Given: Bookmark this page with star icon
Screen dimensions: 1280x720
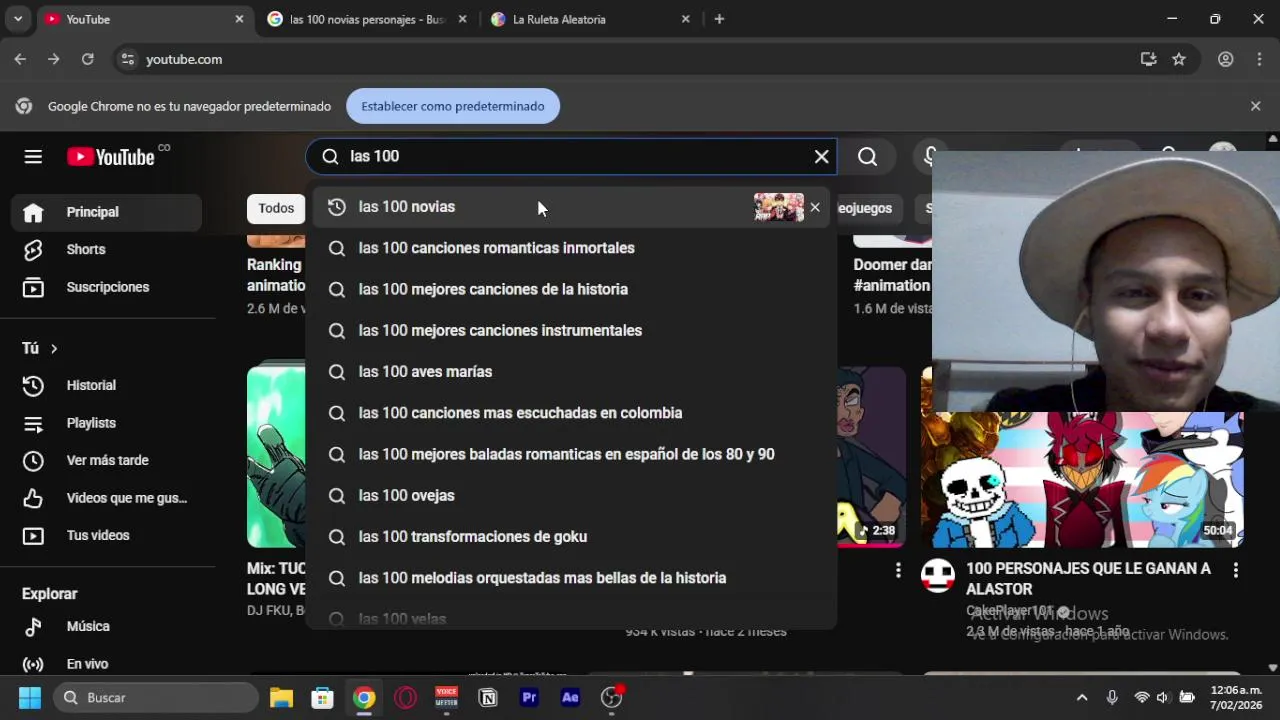Looking at the screenshot, I should (1179, 59).
